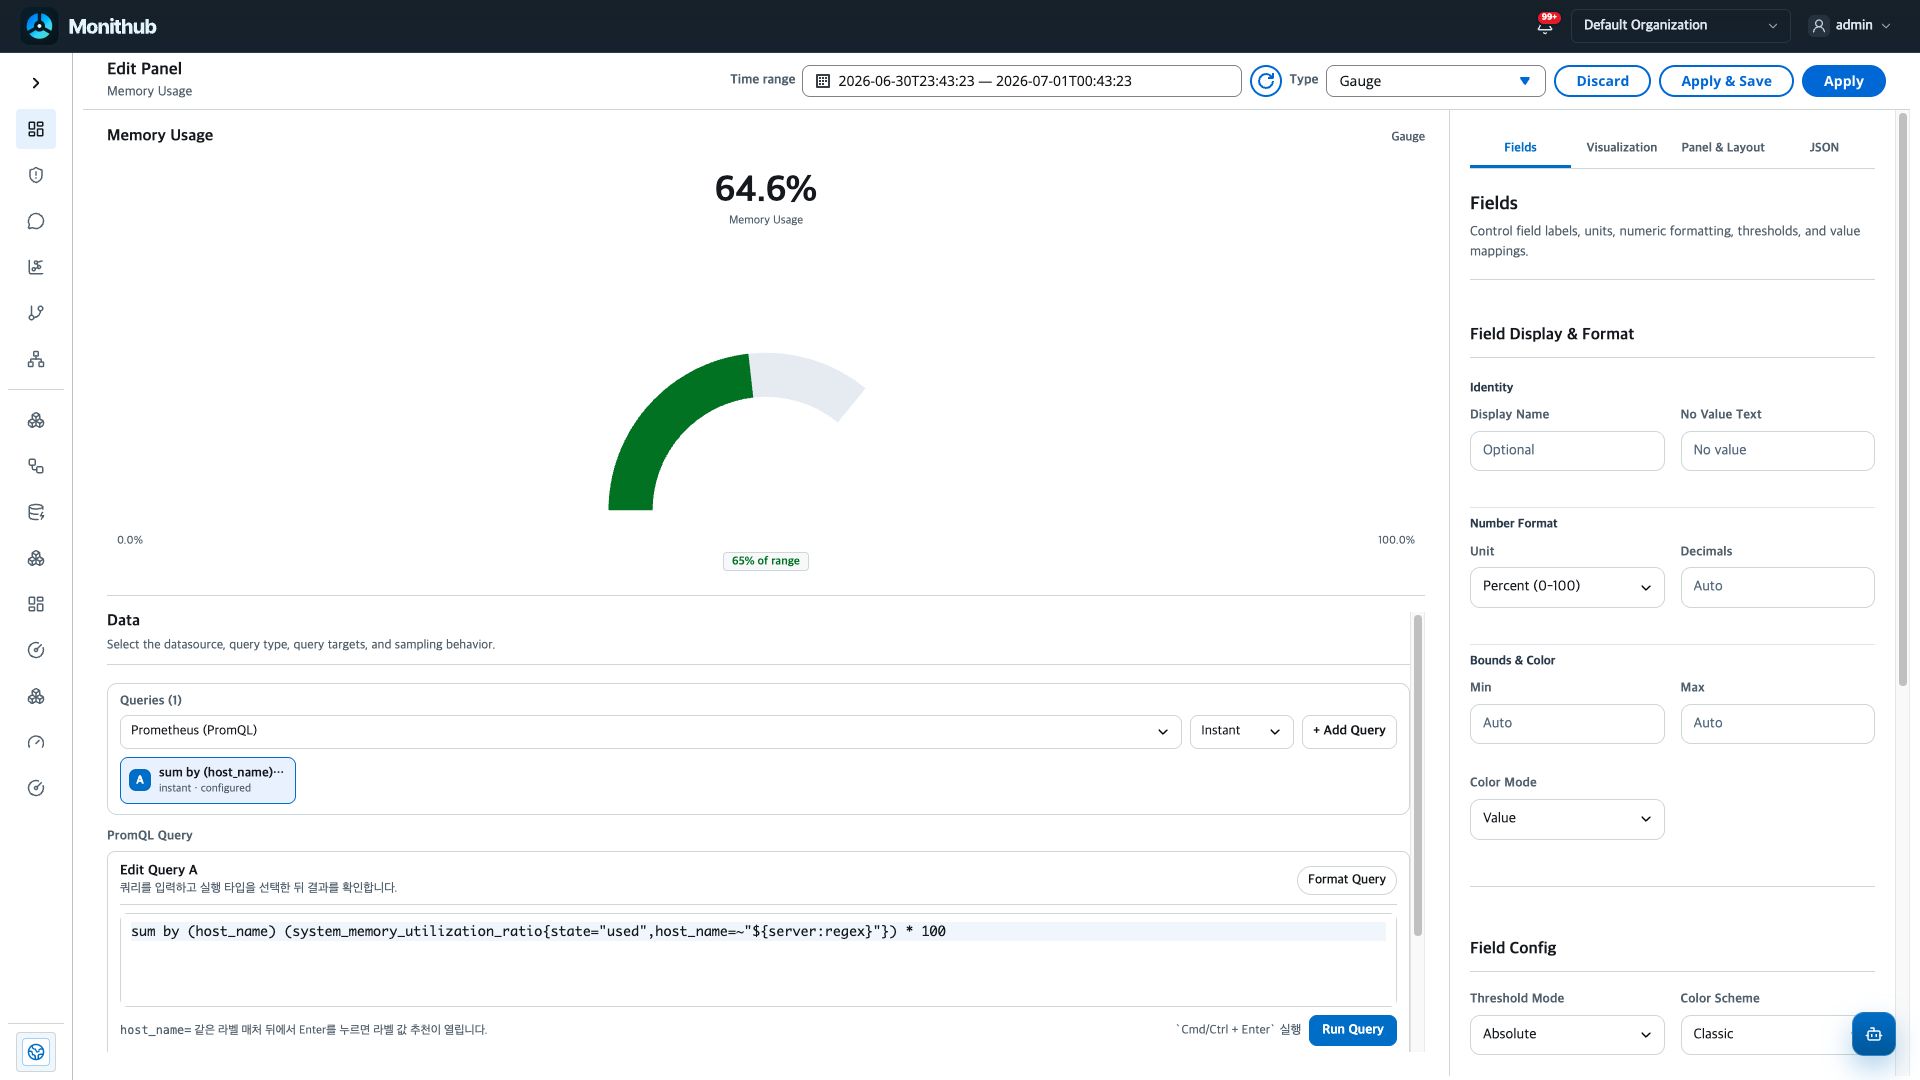Open the chat bubble icon in sidebar

36,221
